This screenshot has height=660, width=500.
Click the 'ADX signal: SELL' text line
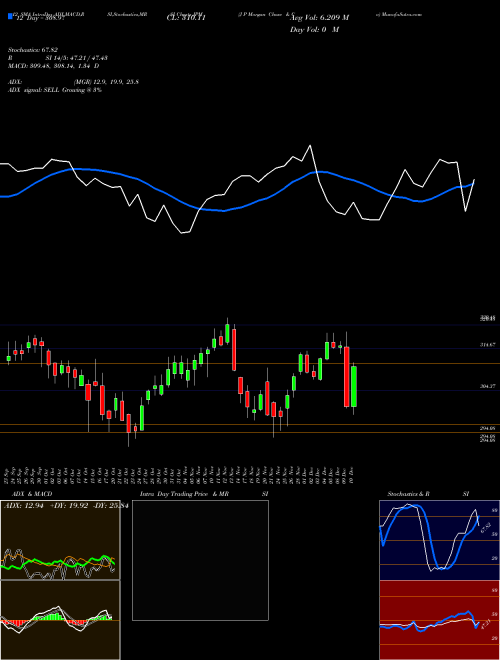coord(55,90)
